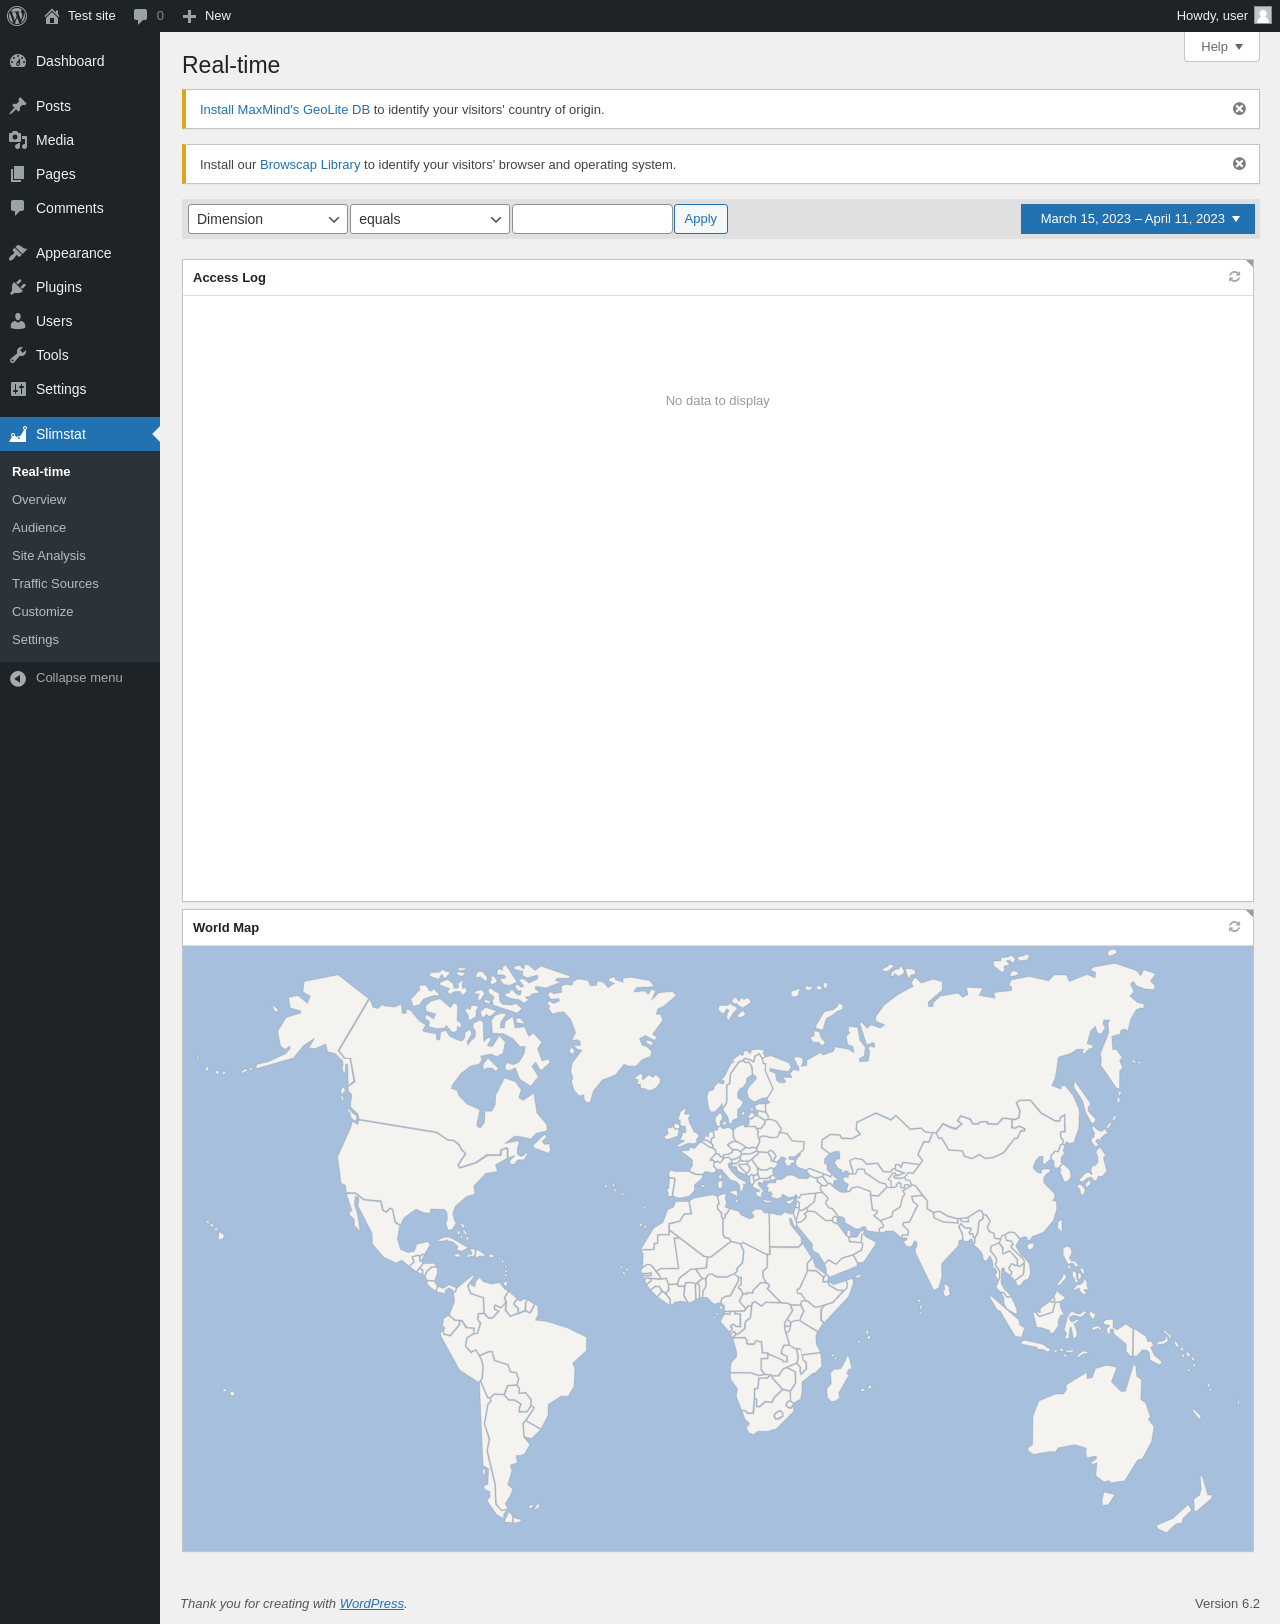Click the WordPress logo icon
The height and width of the screenshot is (1624, 1280).
pos(17,16)
